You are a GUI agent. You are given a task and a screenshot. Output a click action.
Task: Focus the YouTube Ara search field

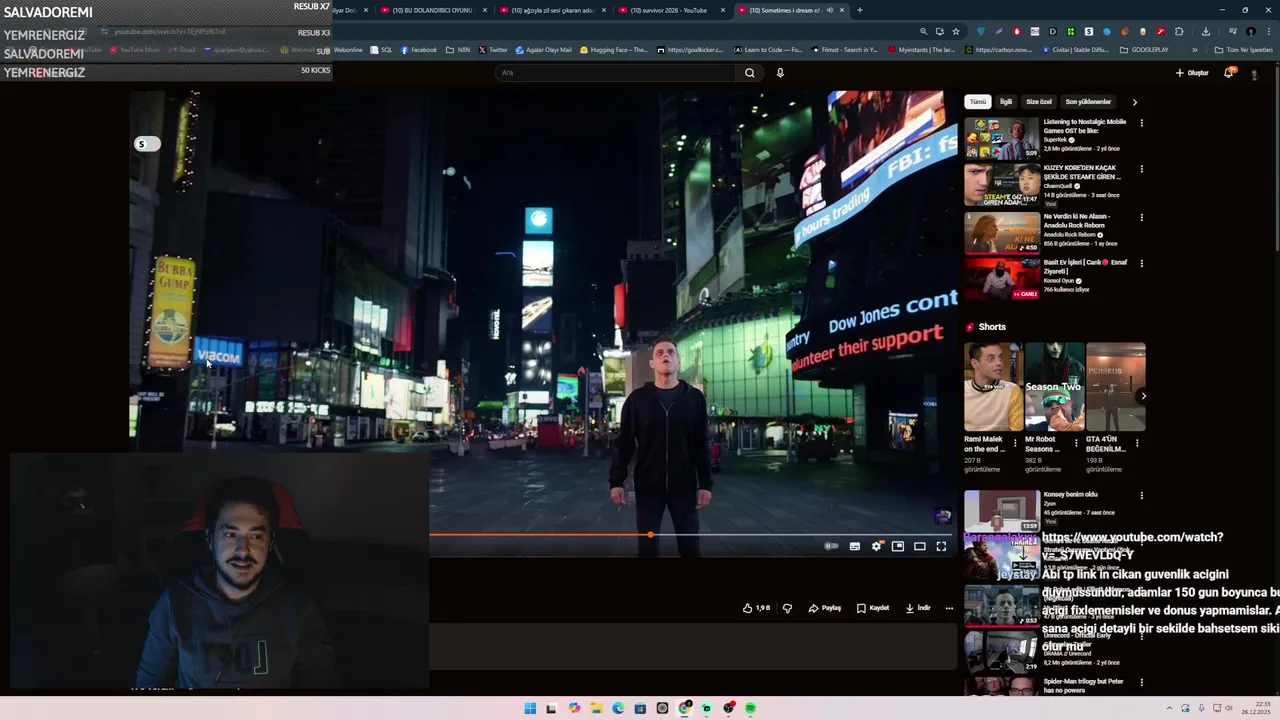coord(617,72)
